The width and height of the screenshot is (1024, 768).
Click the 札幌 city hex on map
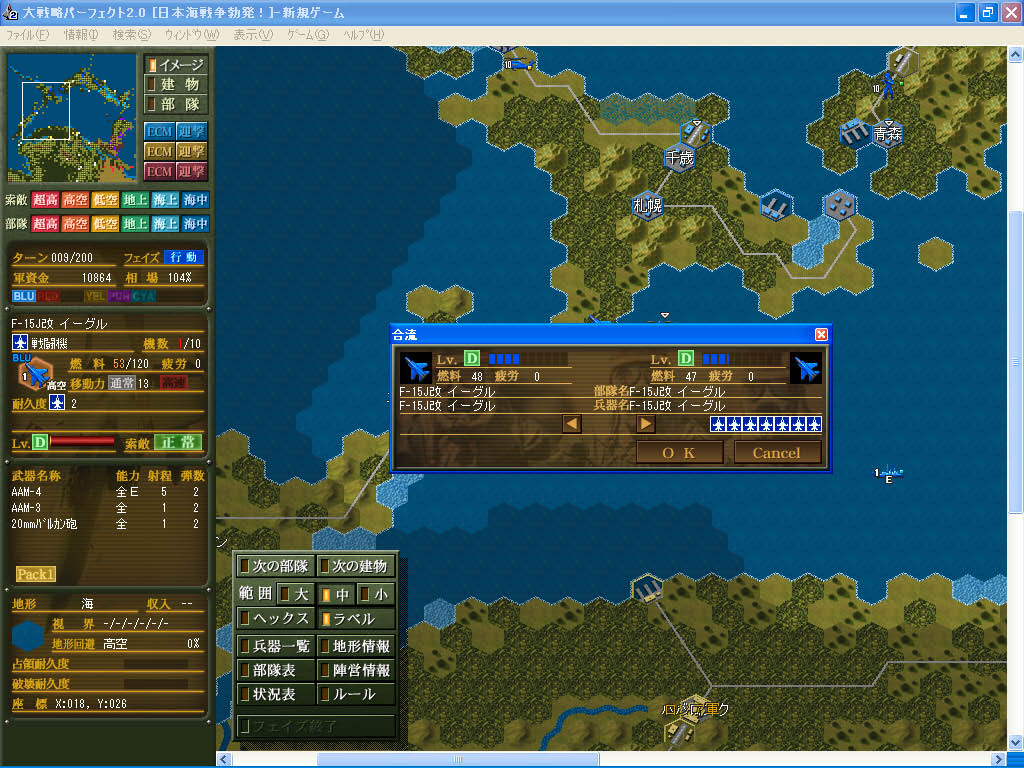click(x=647, y=206)
